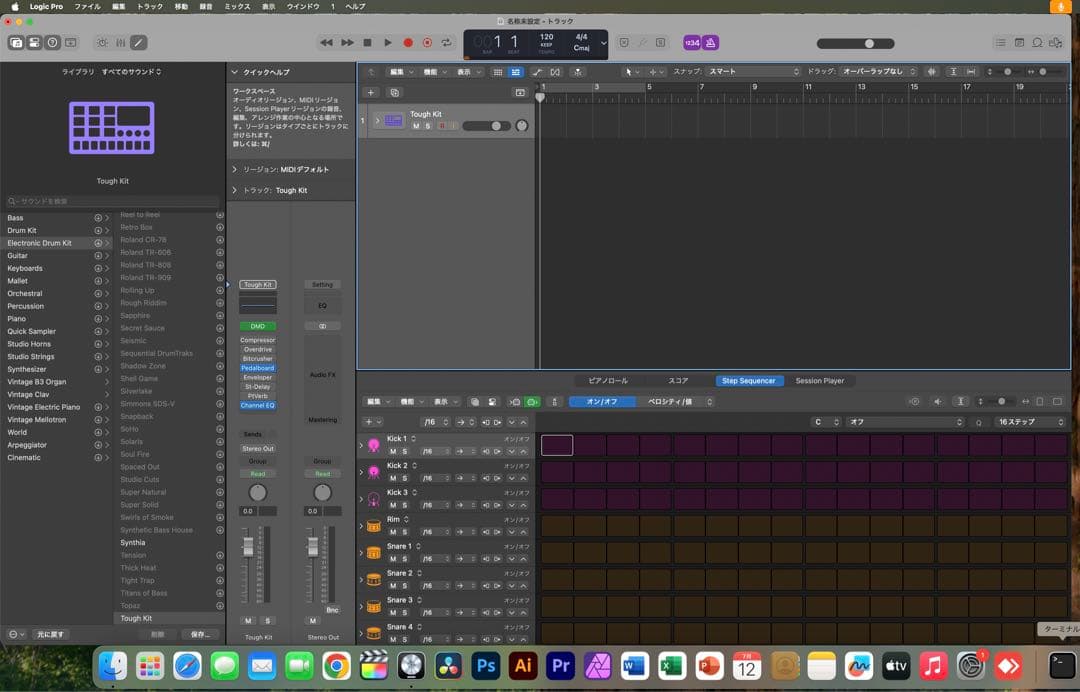Image resolution: width=1080 pixels, height=692 pixels.
Task: Open the スナップ スマート dropdown
Action: (754, 72)
